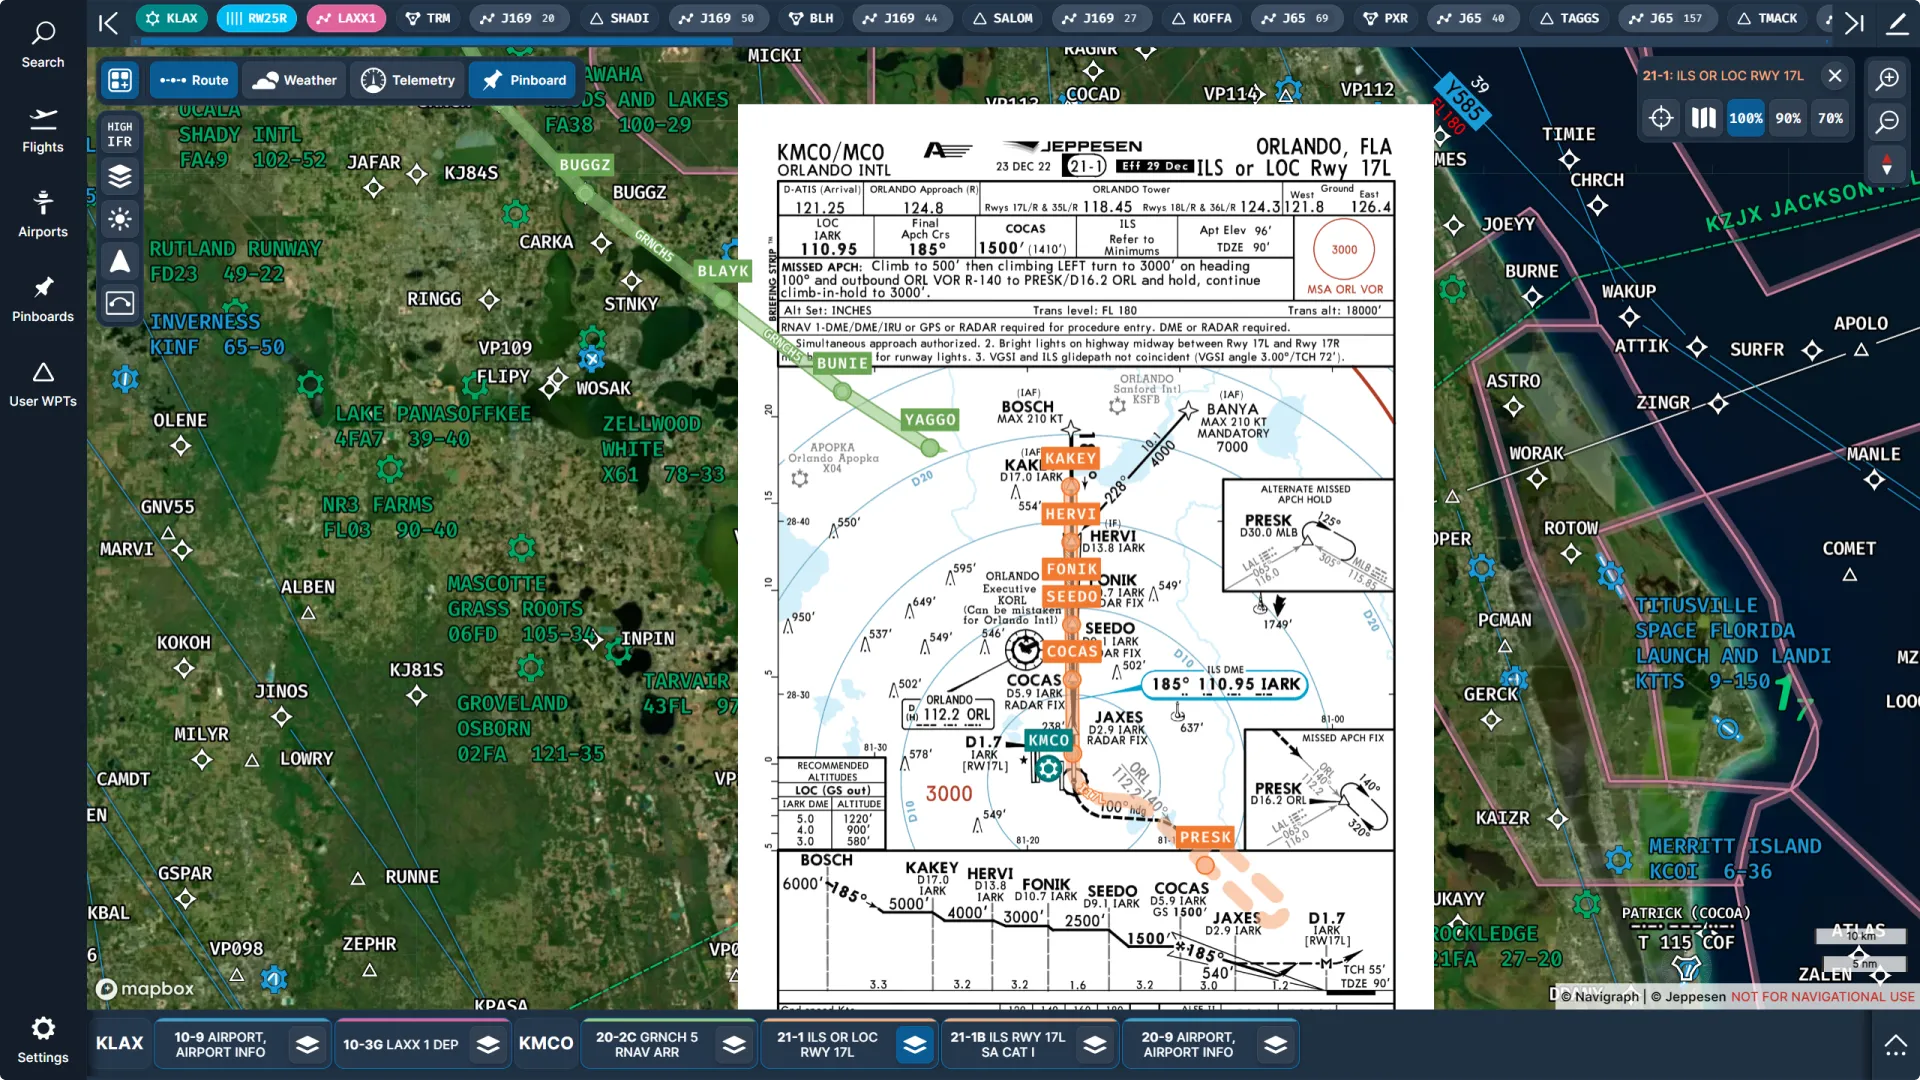The image size is (1920, 1080).
Task: Zoom out on the map
Action: 1887,122
